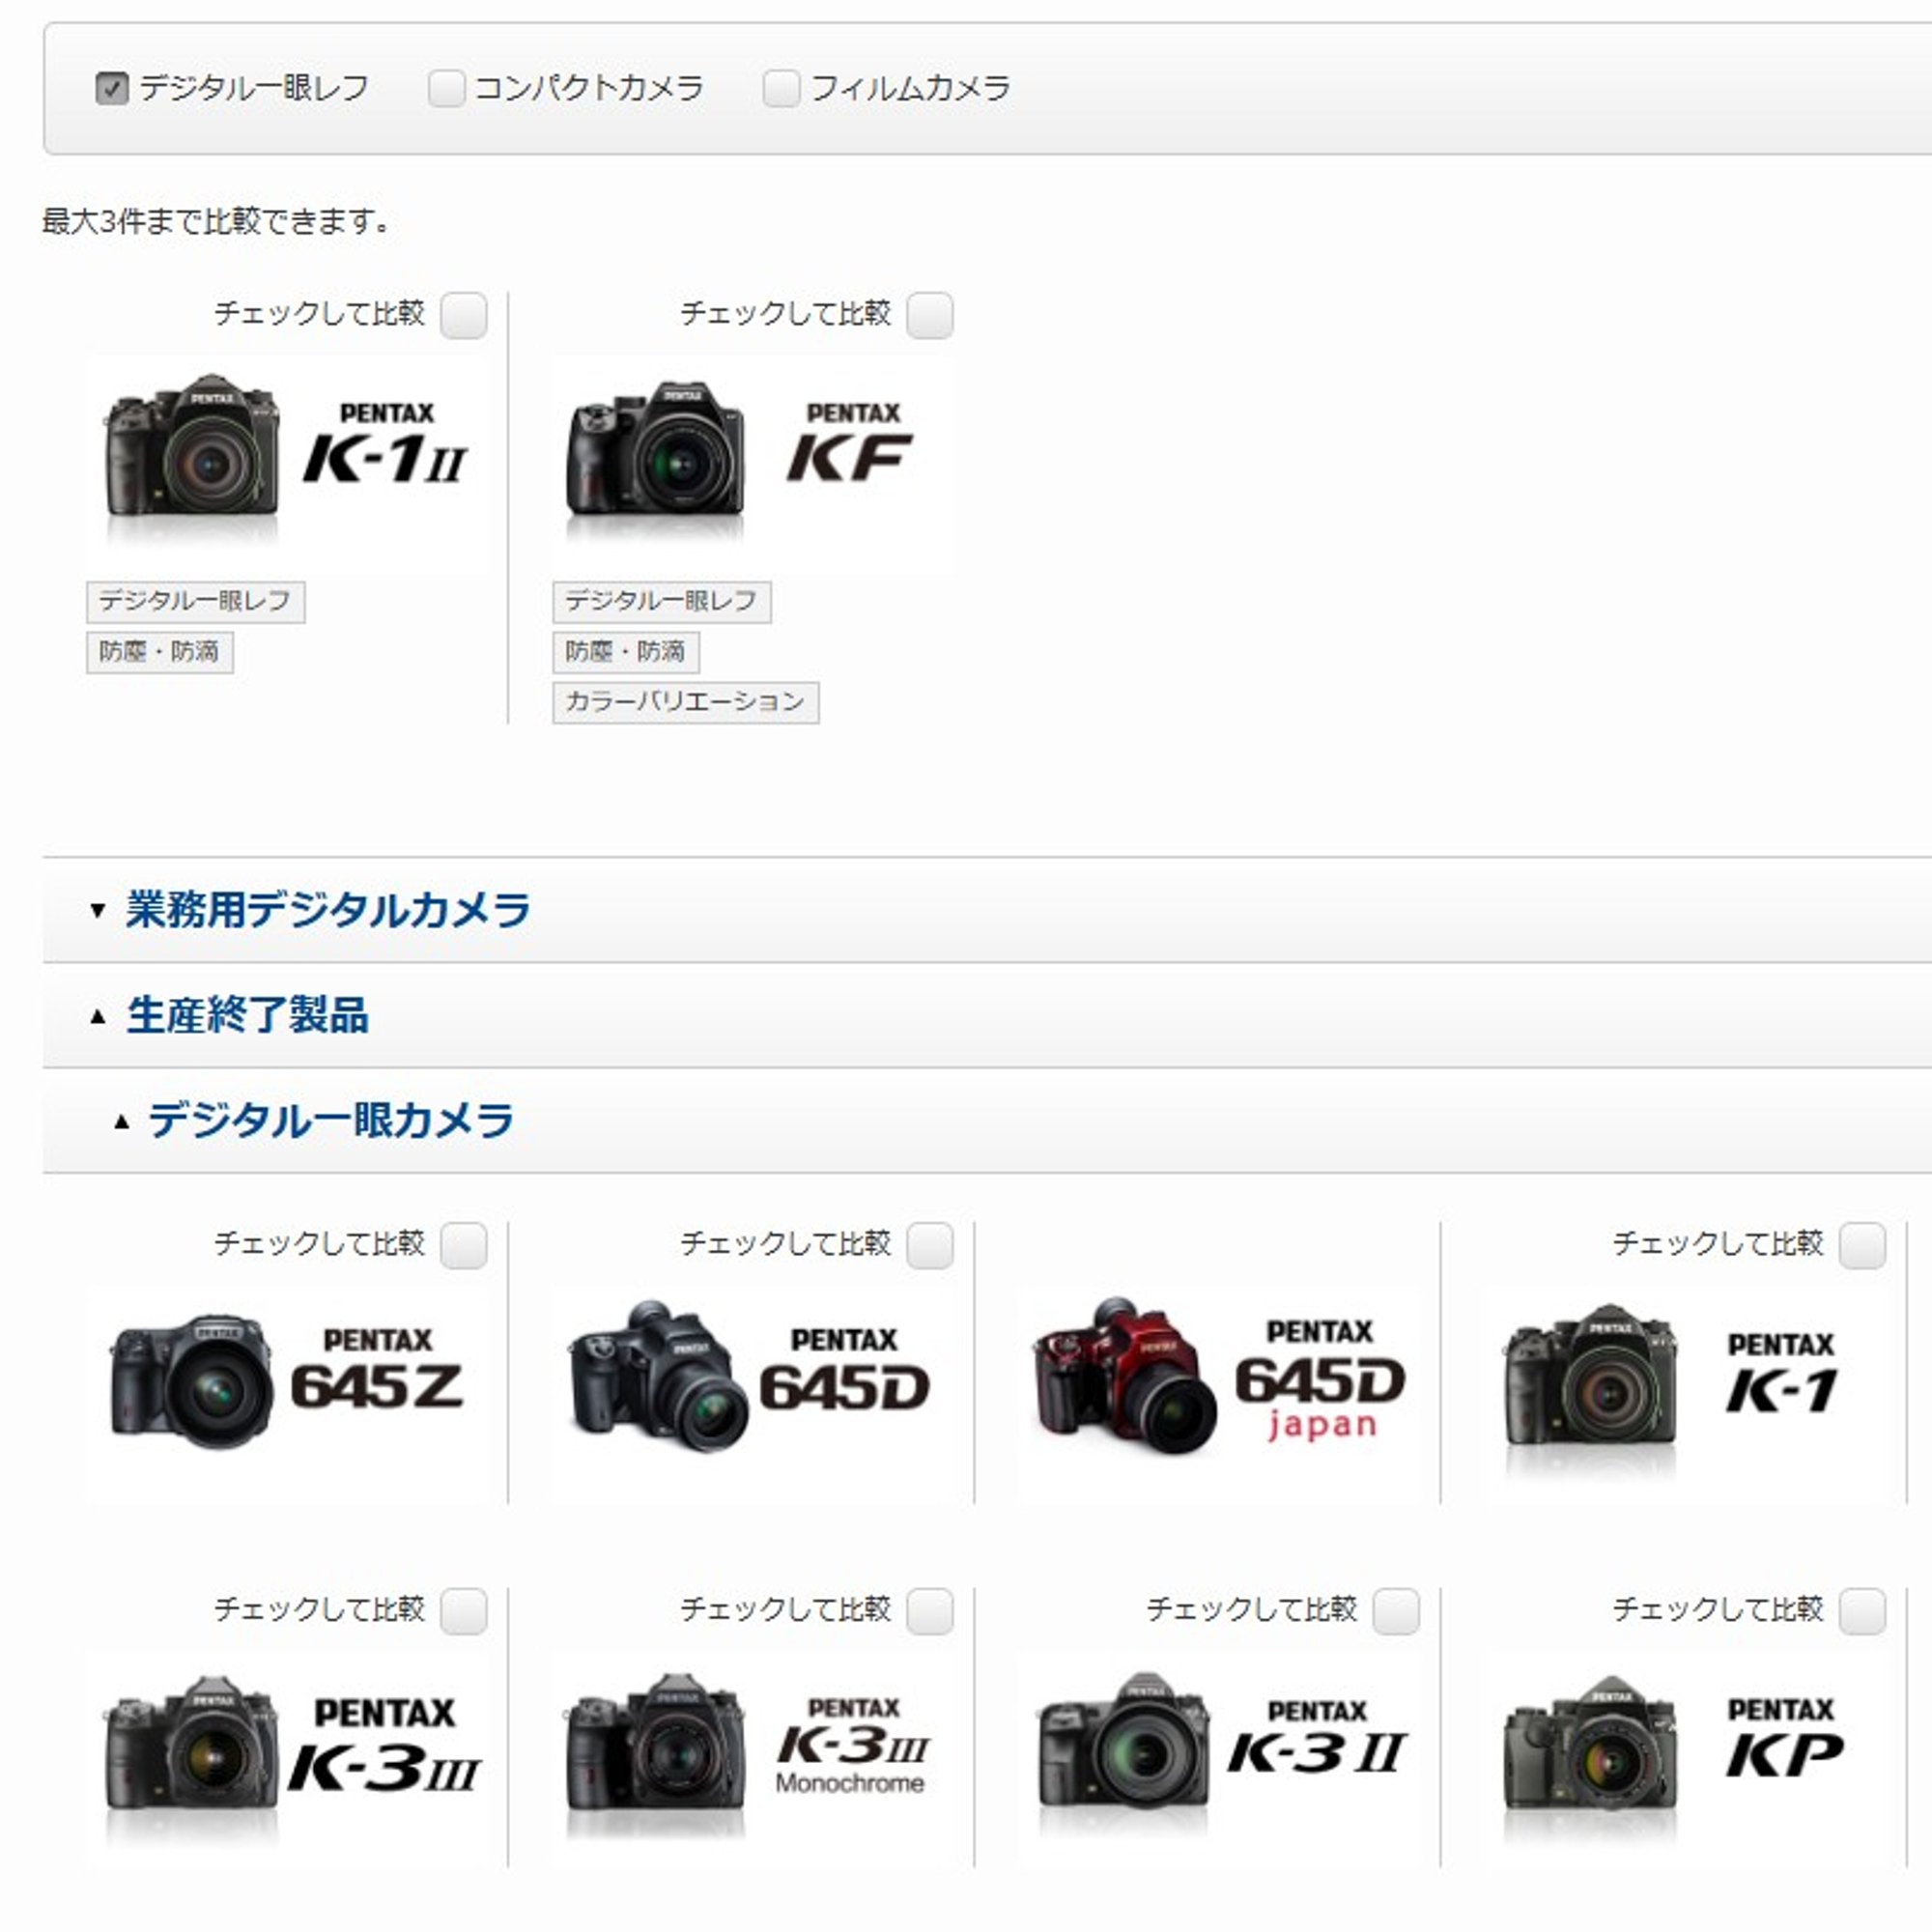
Task: Tick compare checkbox for PENTAX 645Z
Action: tap(464, 1245)
